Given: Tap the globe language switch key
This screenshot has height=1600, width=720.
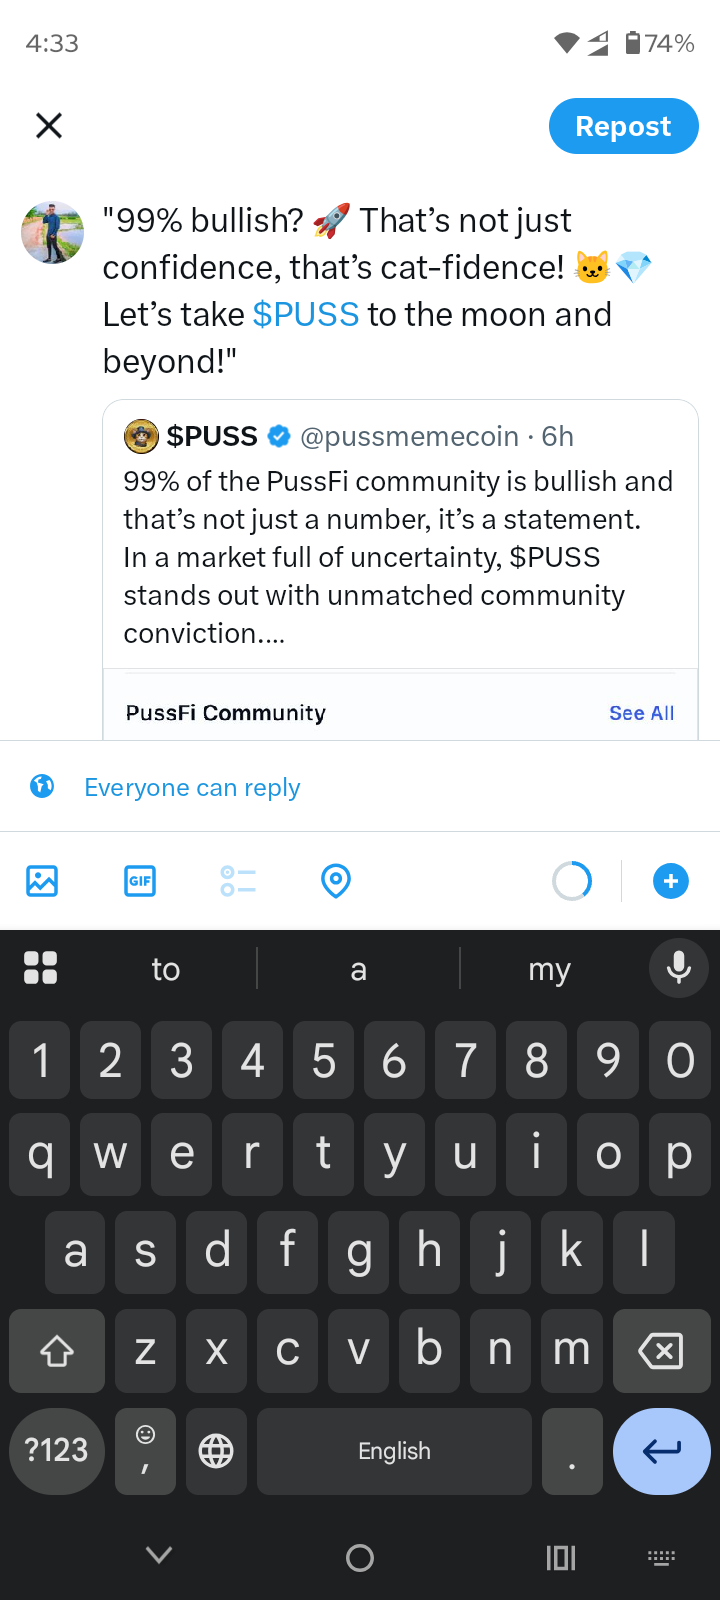Looking at the screenshot, I should (x=216, y=1451).
